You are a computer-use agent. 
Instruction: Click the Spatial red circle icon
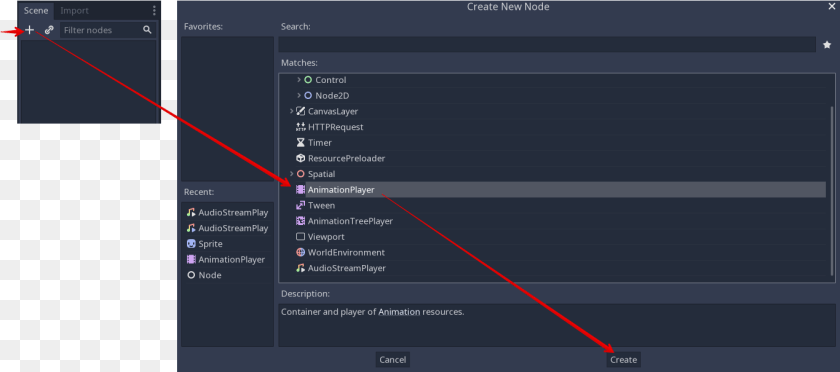pos(301,174)
